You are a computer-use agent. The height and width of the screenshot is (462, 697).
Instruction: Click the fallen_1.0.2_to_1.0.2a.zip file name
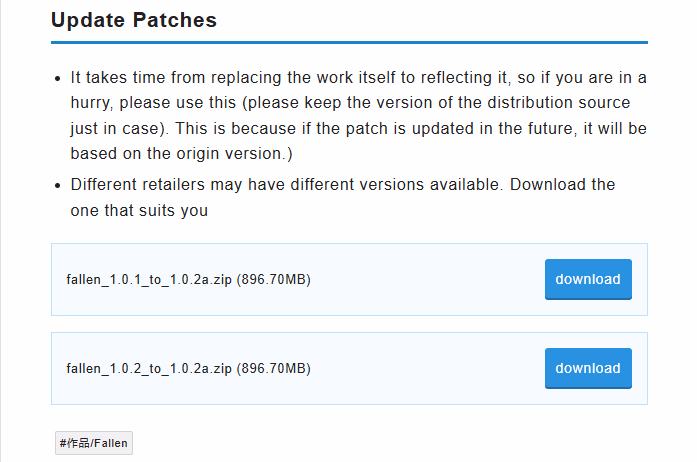pyautogui.click(x=149, y=368)
